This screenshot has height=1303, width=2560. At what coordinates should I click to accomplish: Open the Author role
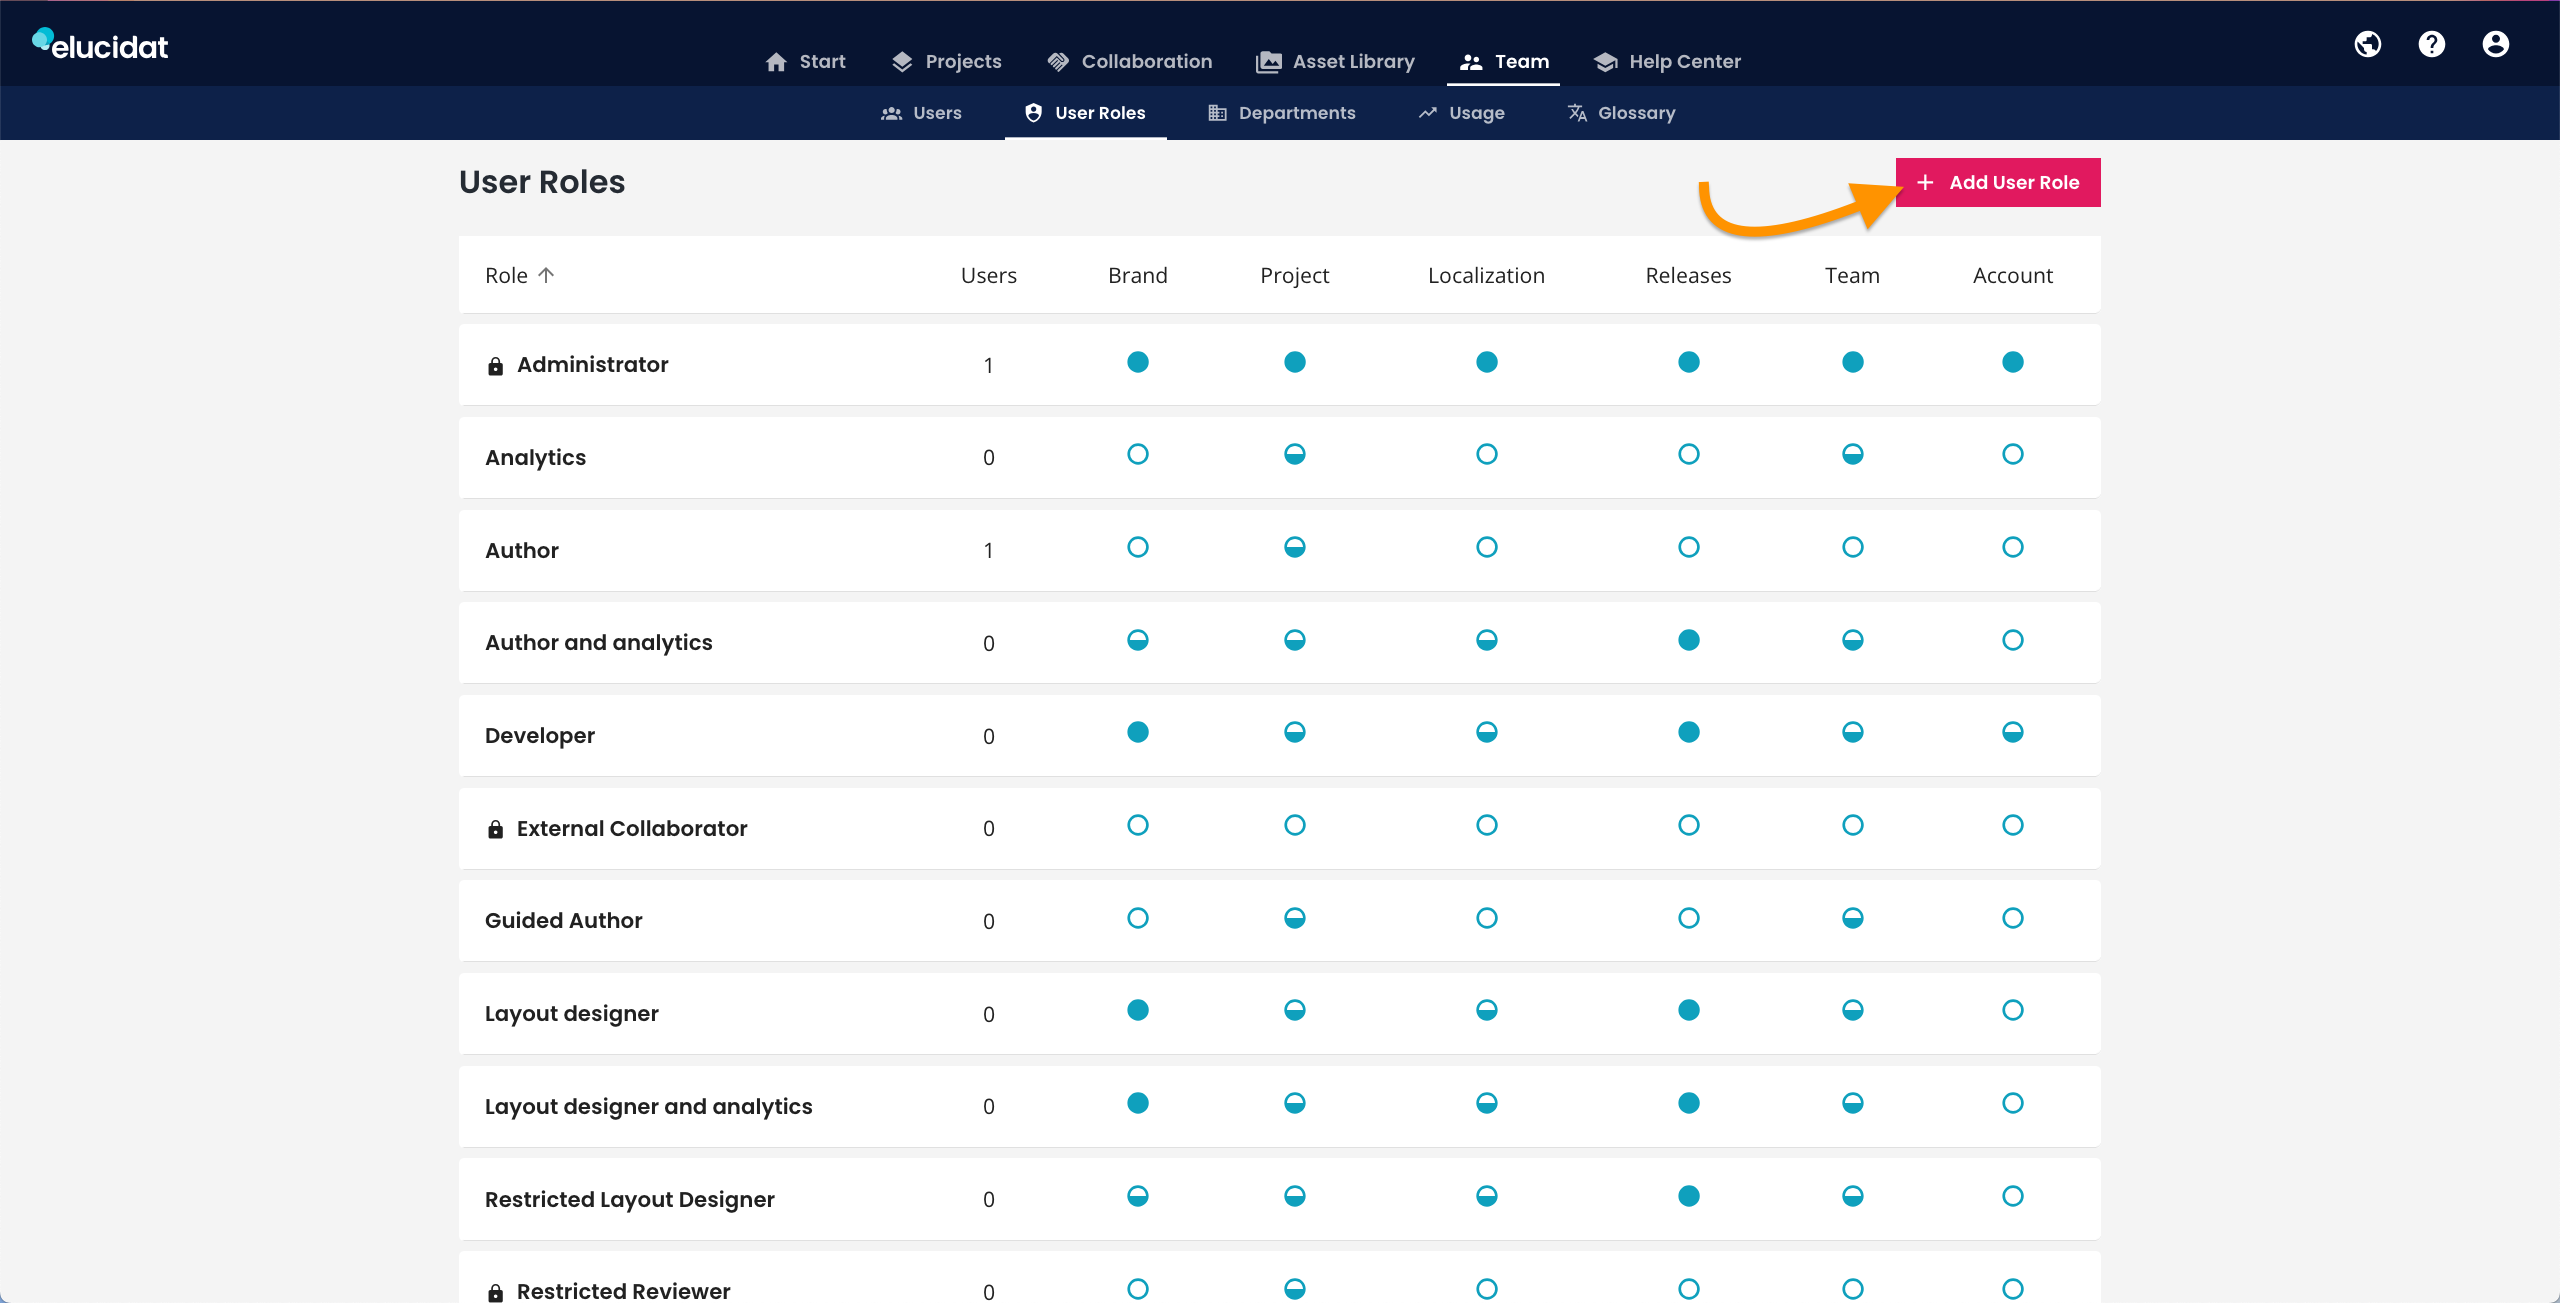(x=521, y=550)
